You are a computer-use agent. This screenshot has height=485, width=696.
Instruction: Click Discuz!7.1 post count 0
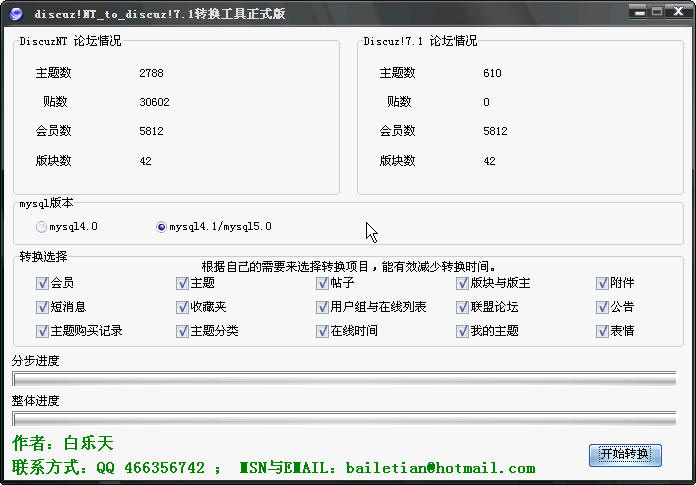coord(486,102)
